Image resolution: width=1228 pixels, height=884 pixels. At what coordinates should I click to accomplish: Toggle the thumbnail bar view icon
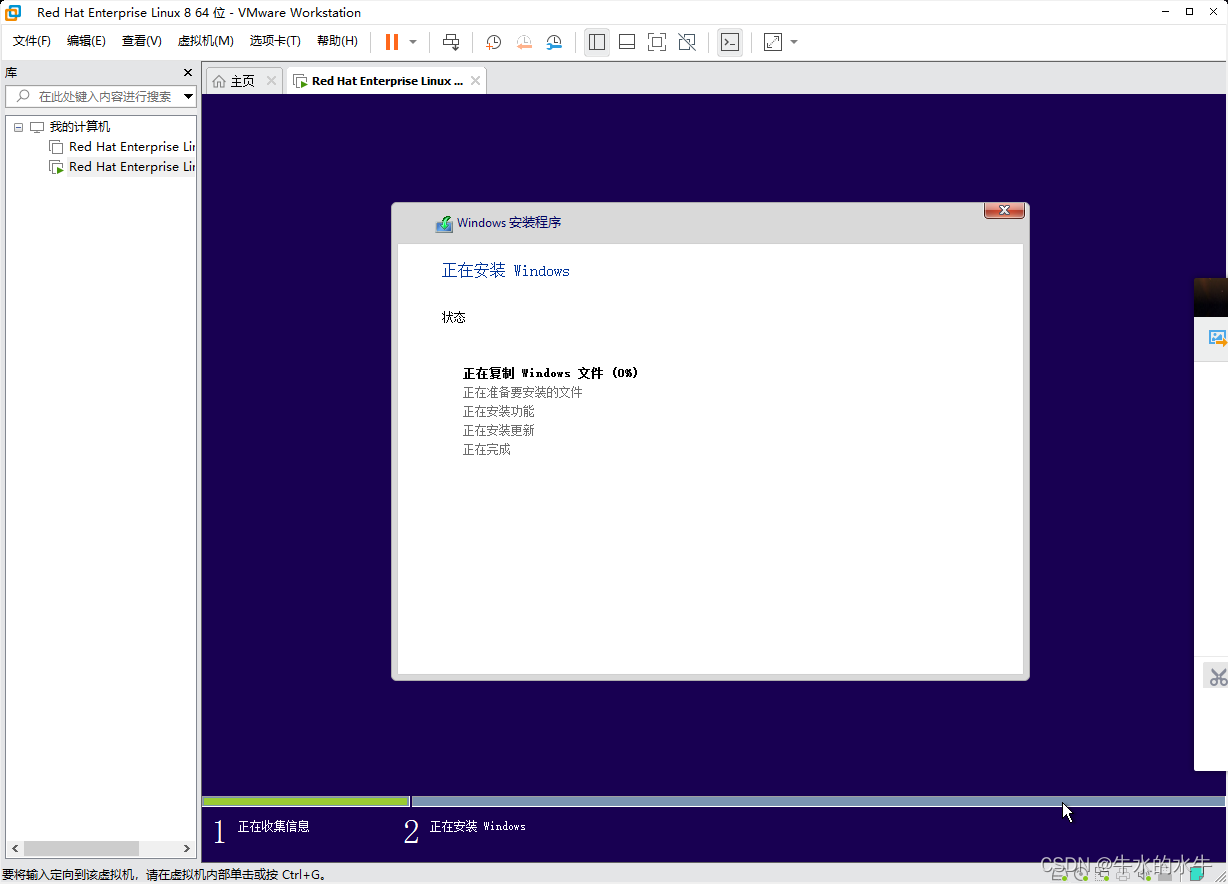pos(627,42)
